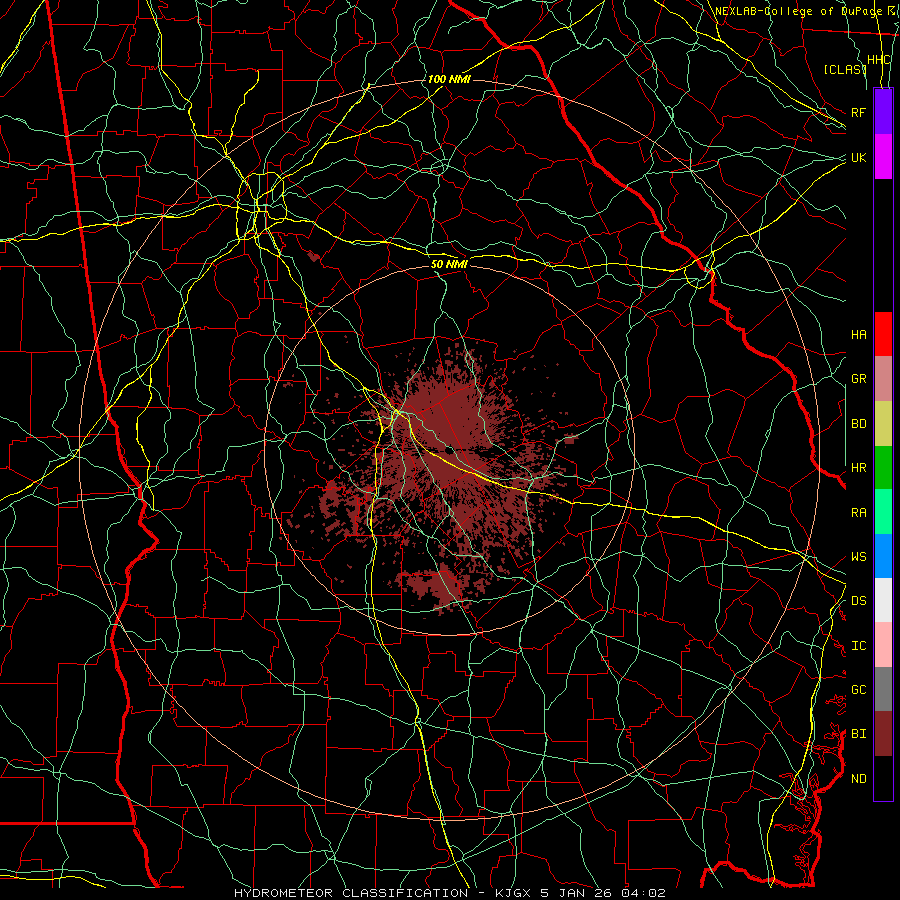The image size is (900, 900).
Task: Click the HA legend label
Action: pyautogui.click(x=858, y=335)
